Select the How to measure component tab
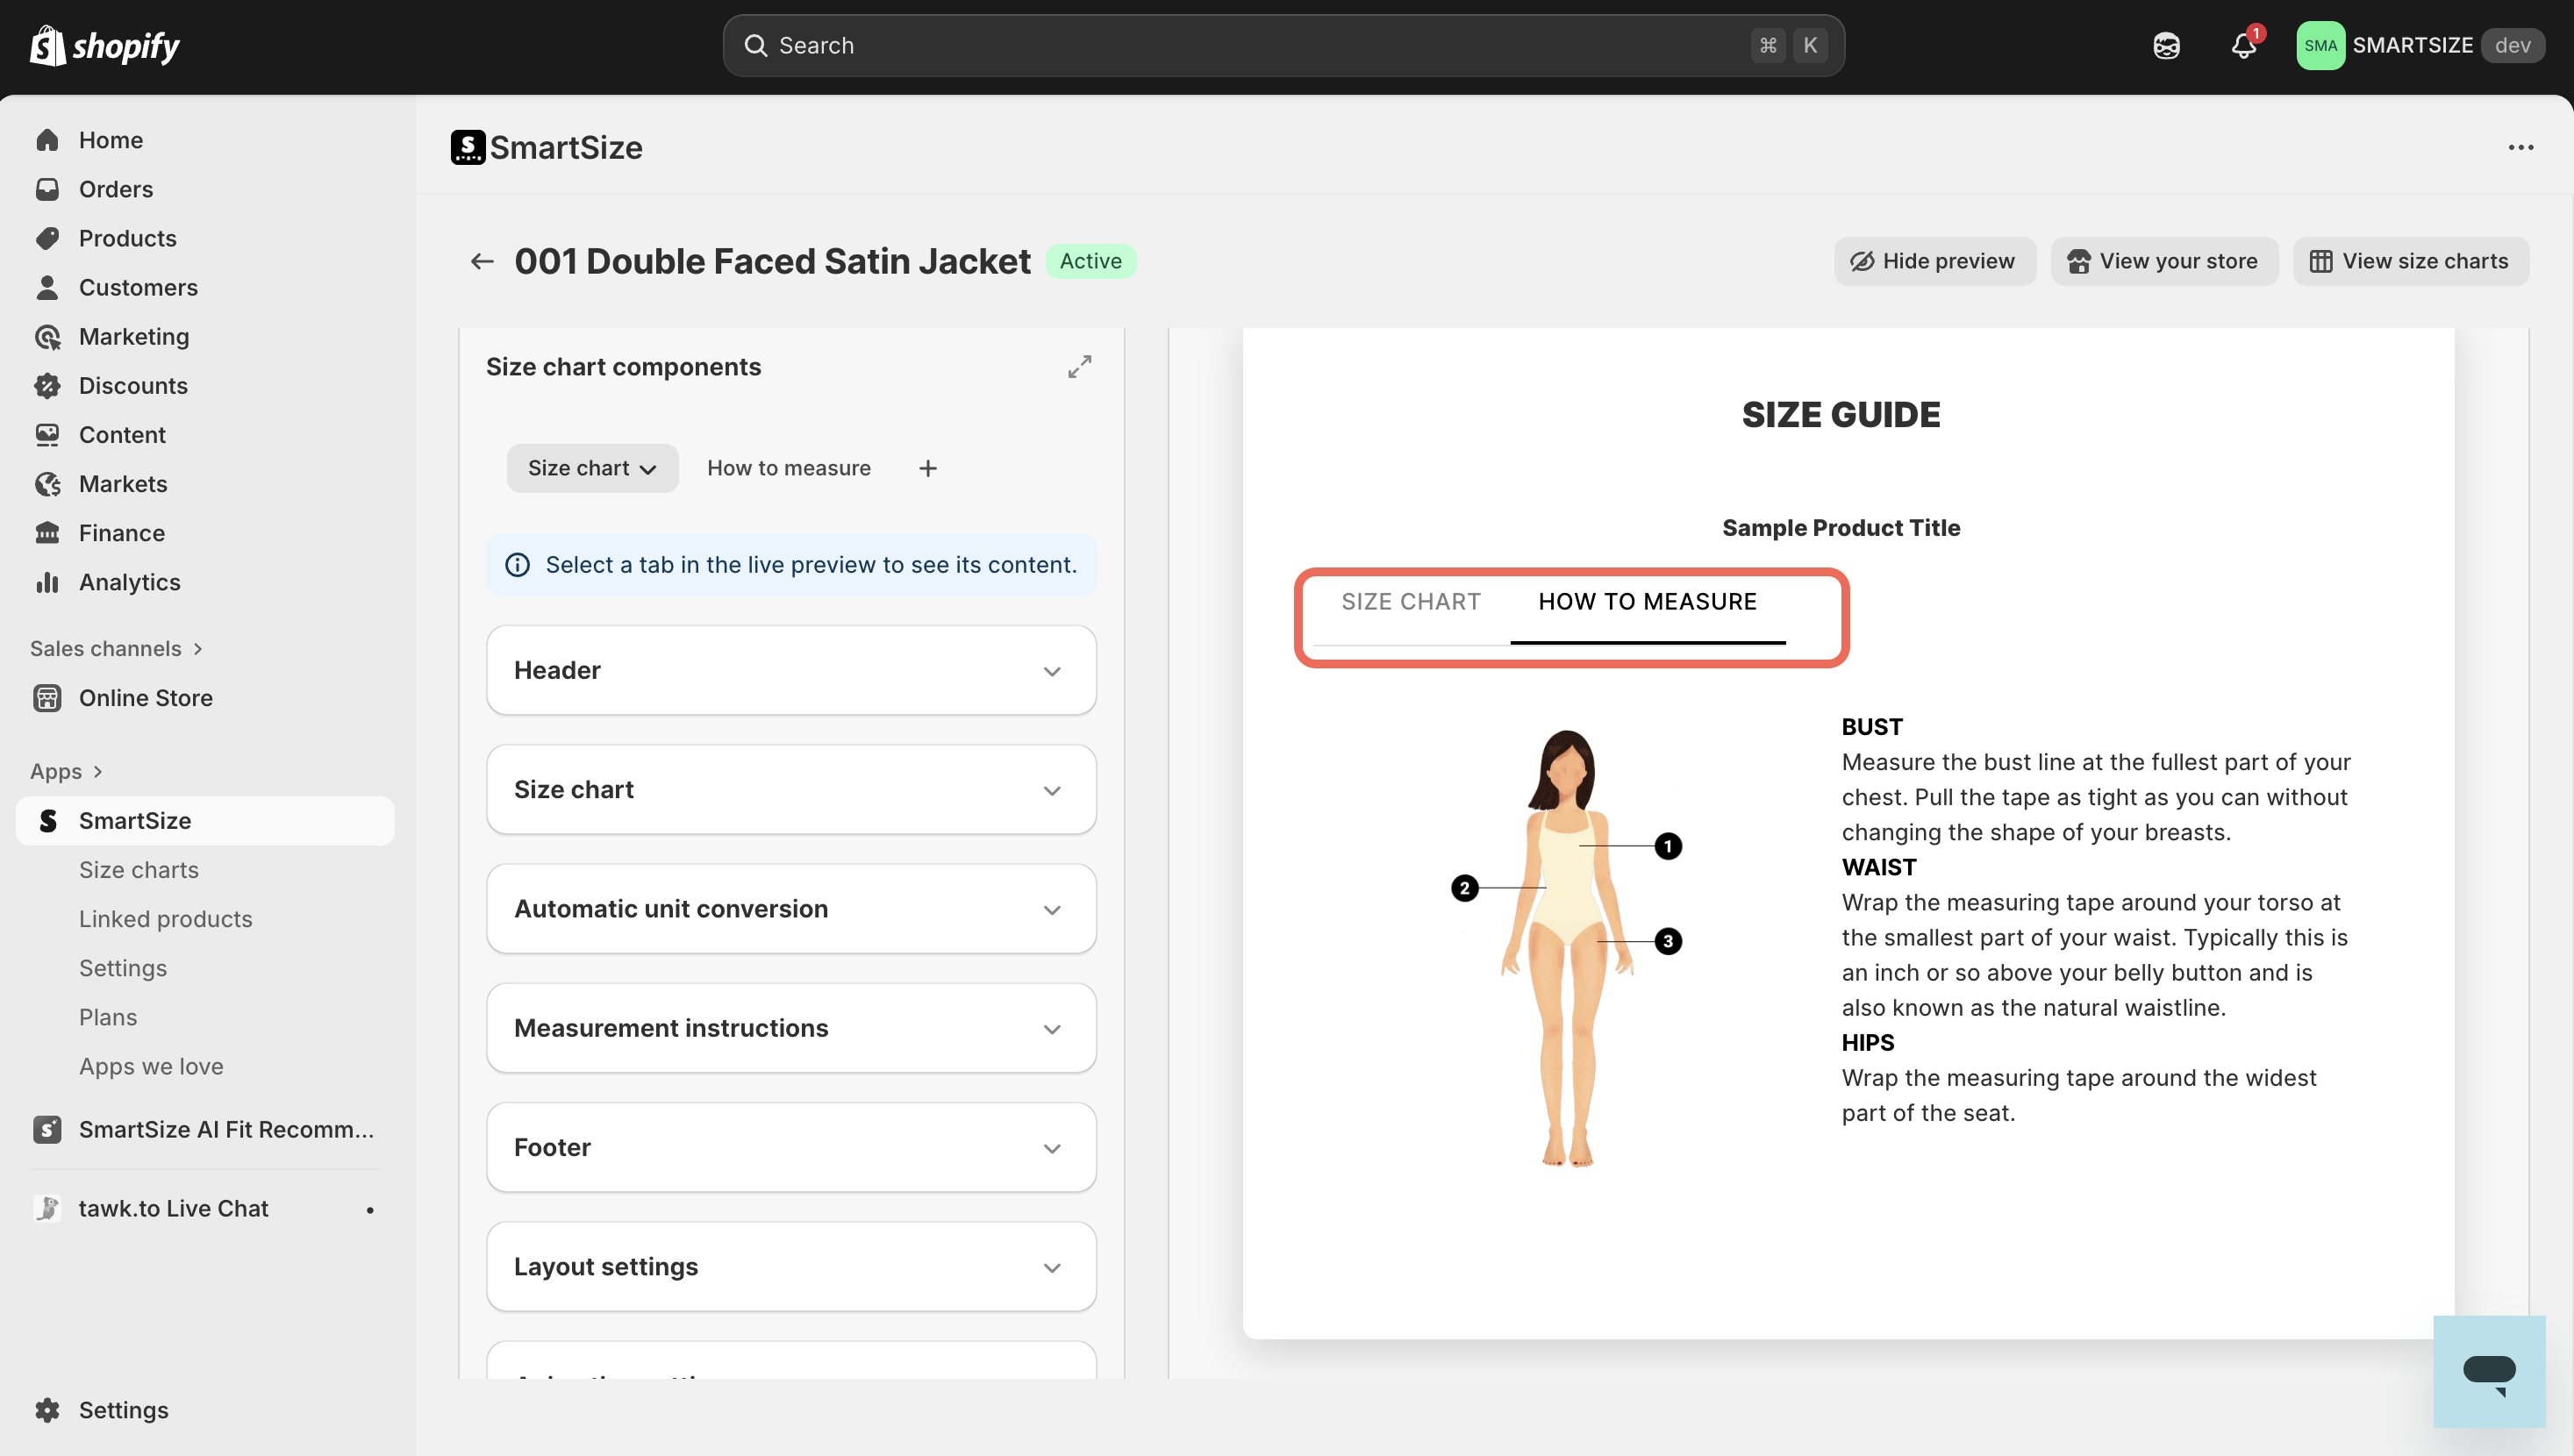The width and height of the screenshot is (2574, 1456). tap(788, 468)
